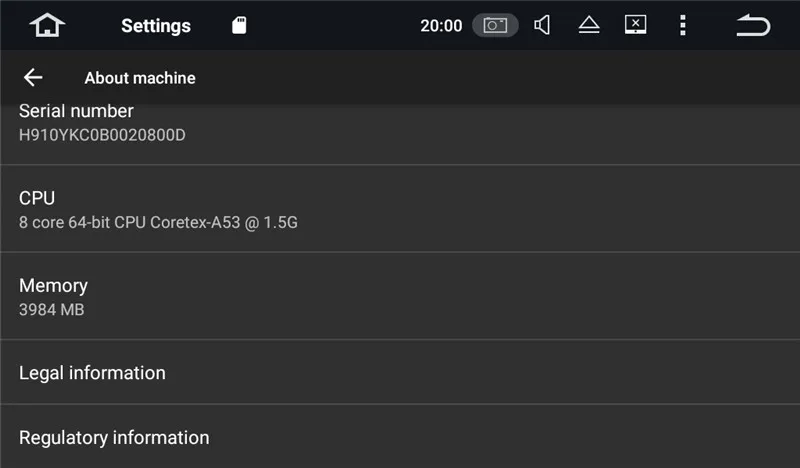800x468 pixels.
Task: Select the Memory entry label
Action: click(x=53, y=285)
